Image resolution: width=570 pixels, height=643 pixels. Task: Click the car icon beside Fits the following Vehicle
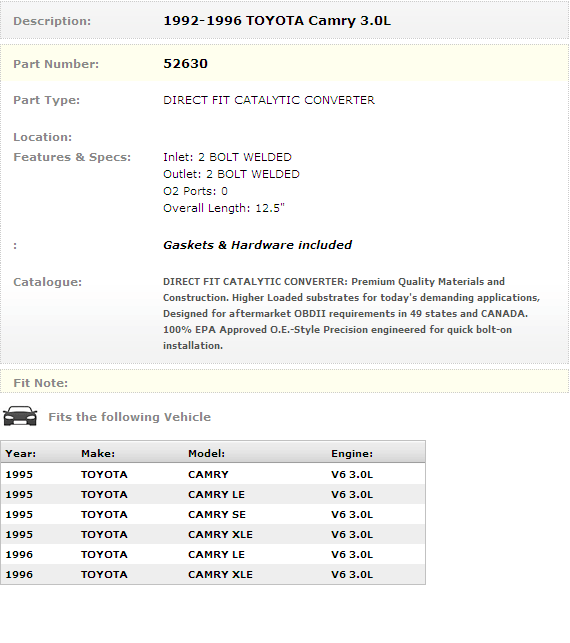20,416
